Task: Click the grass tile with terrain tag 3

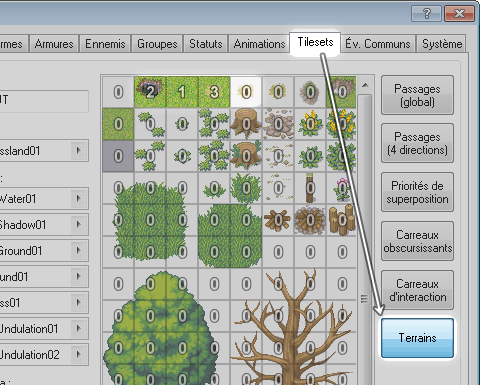Action: (x=214, y=92)
